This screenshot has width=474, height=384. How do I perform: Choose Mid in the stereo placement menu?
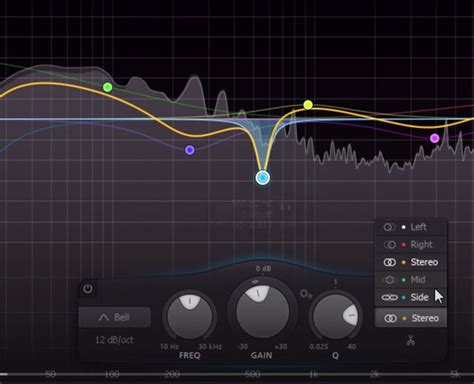[x=411, y=280]
